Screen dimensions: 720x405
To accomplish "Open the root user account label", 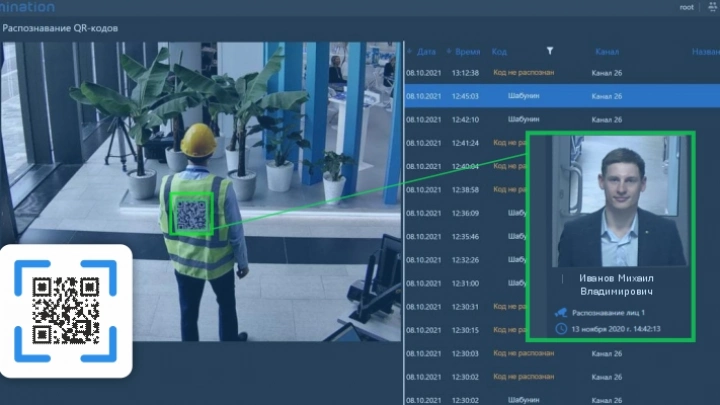I will tap(686, 7).
